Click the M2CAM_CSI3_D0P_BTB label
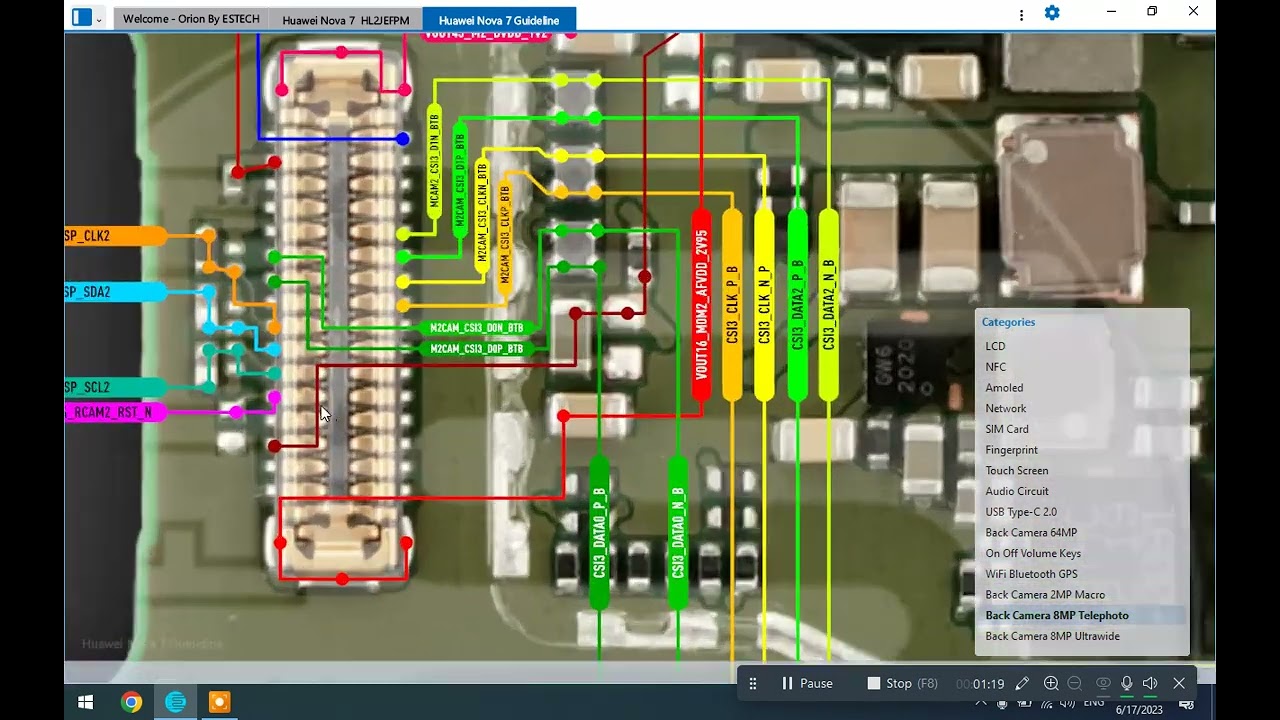Screen dimensions: 1280x720 coord(476,349)
